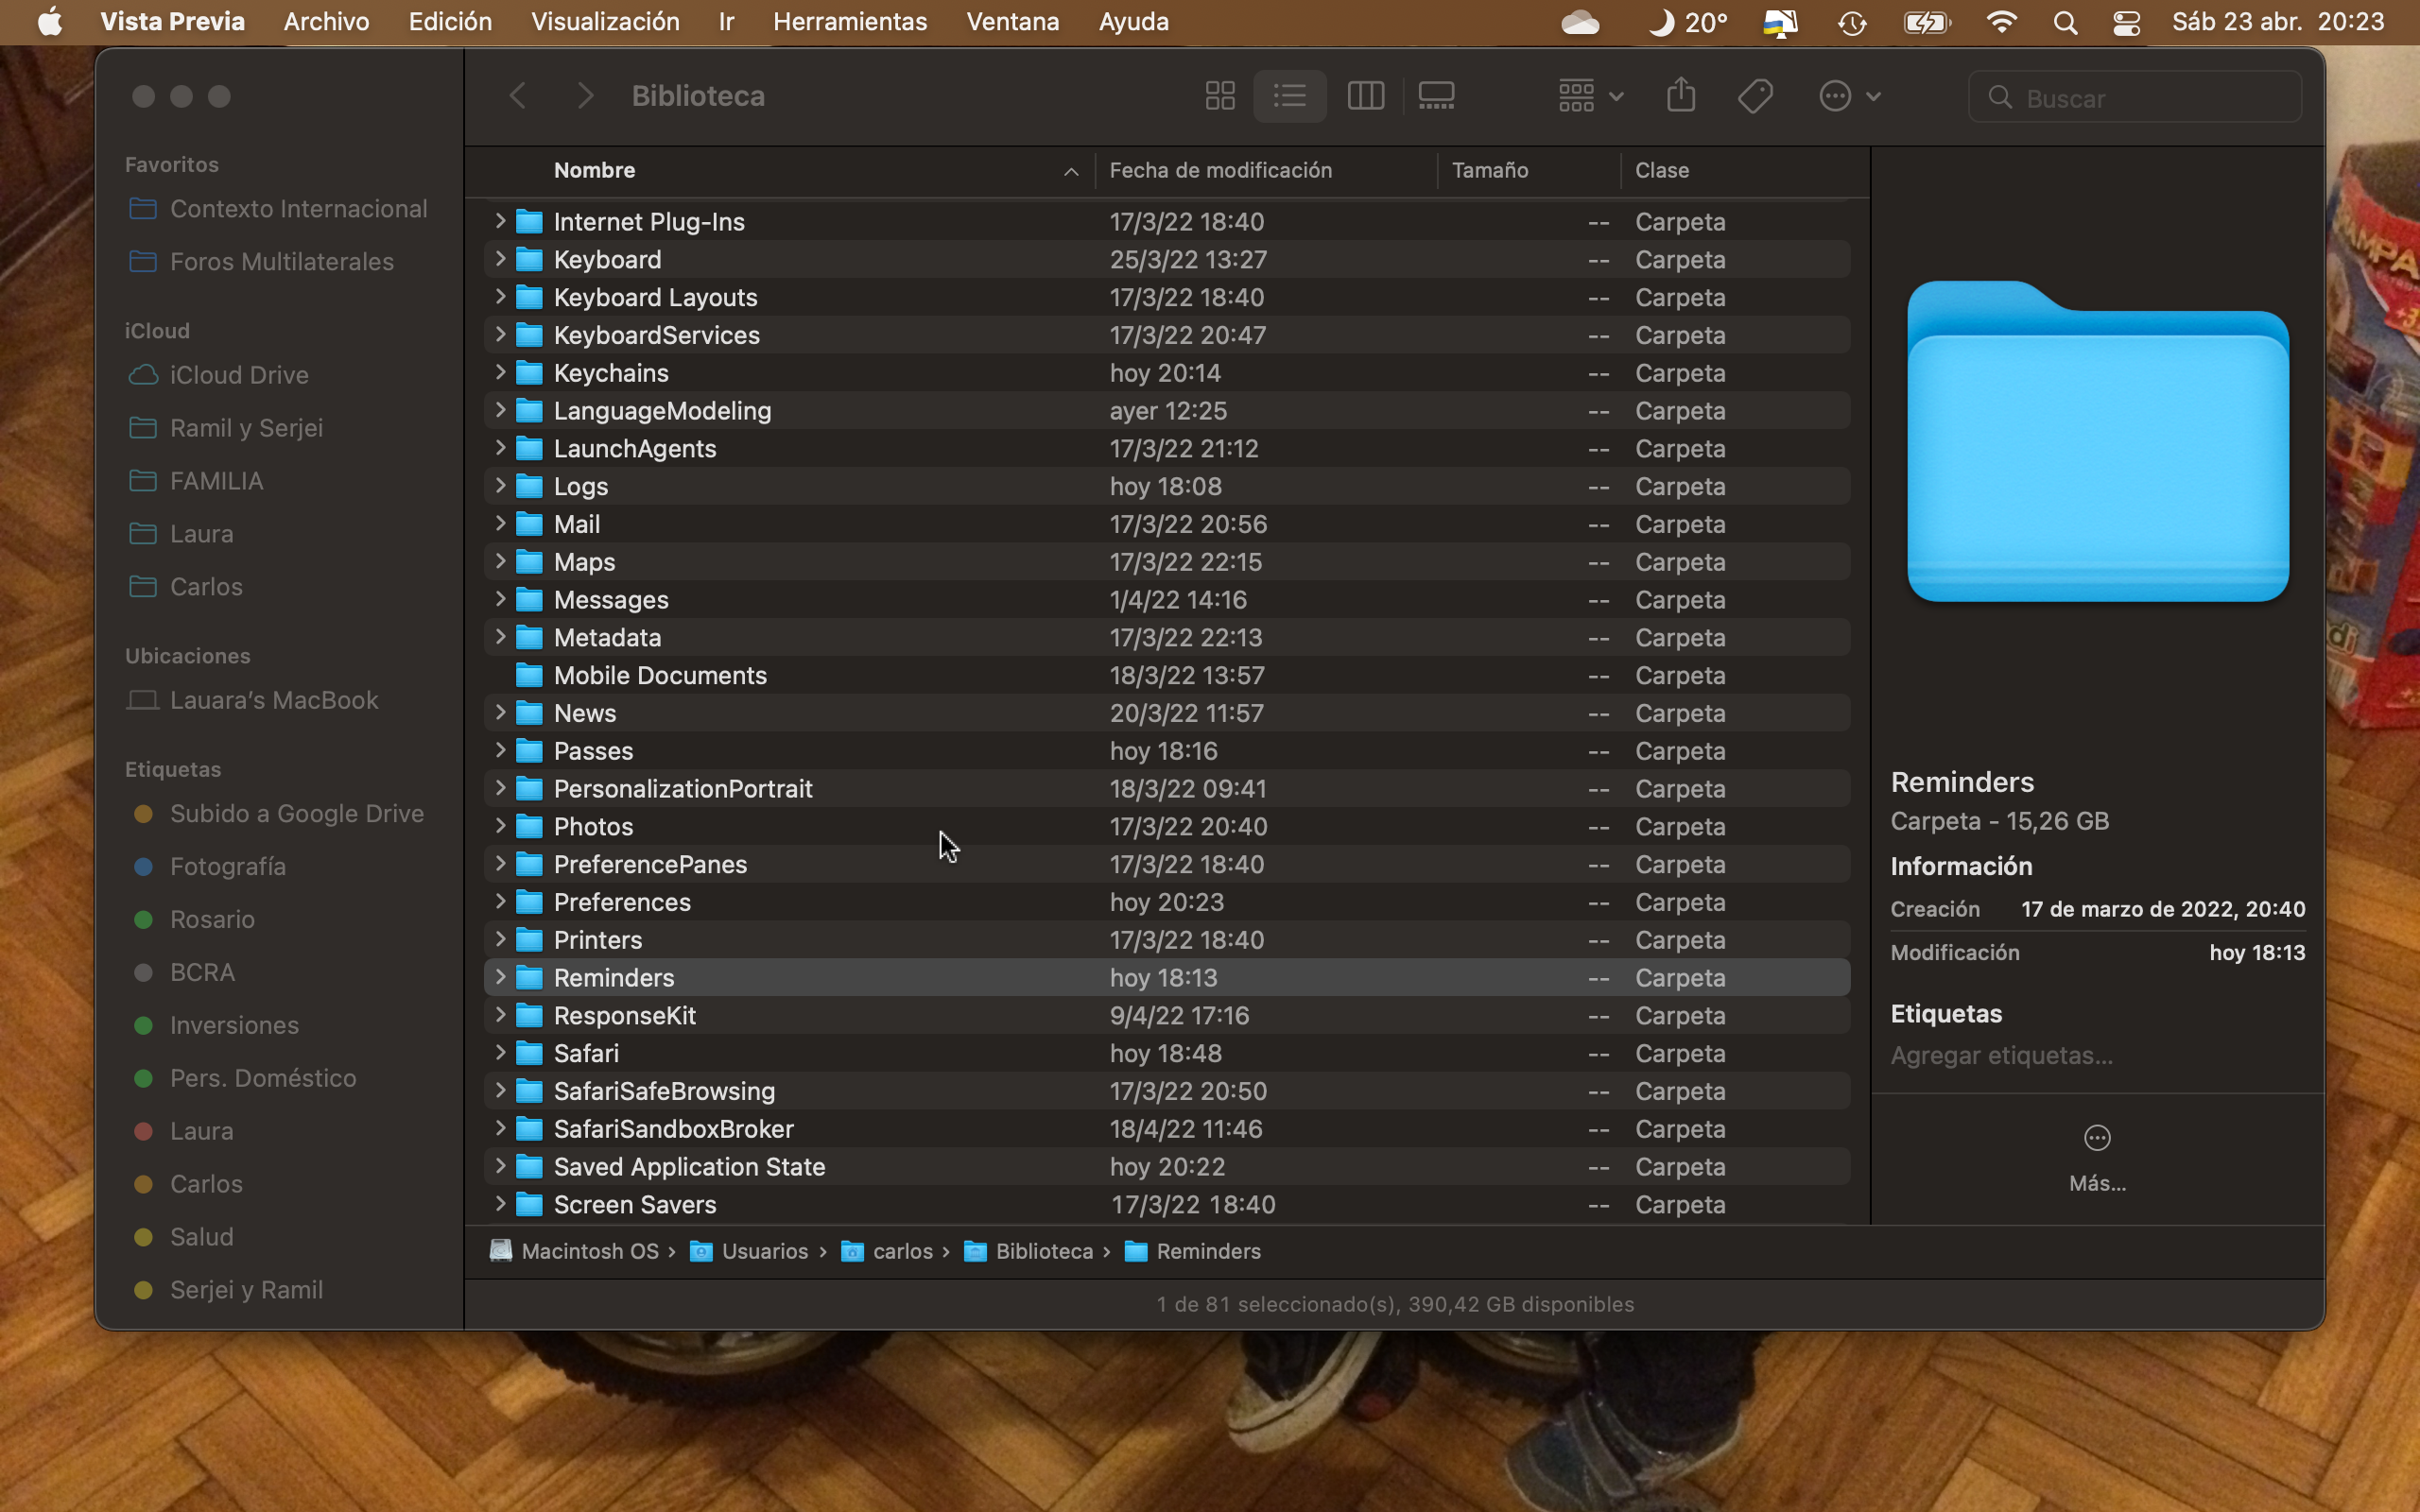Open Control Center in the menu bar
The image size is (2420, 1512).
point(2126,22)
